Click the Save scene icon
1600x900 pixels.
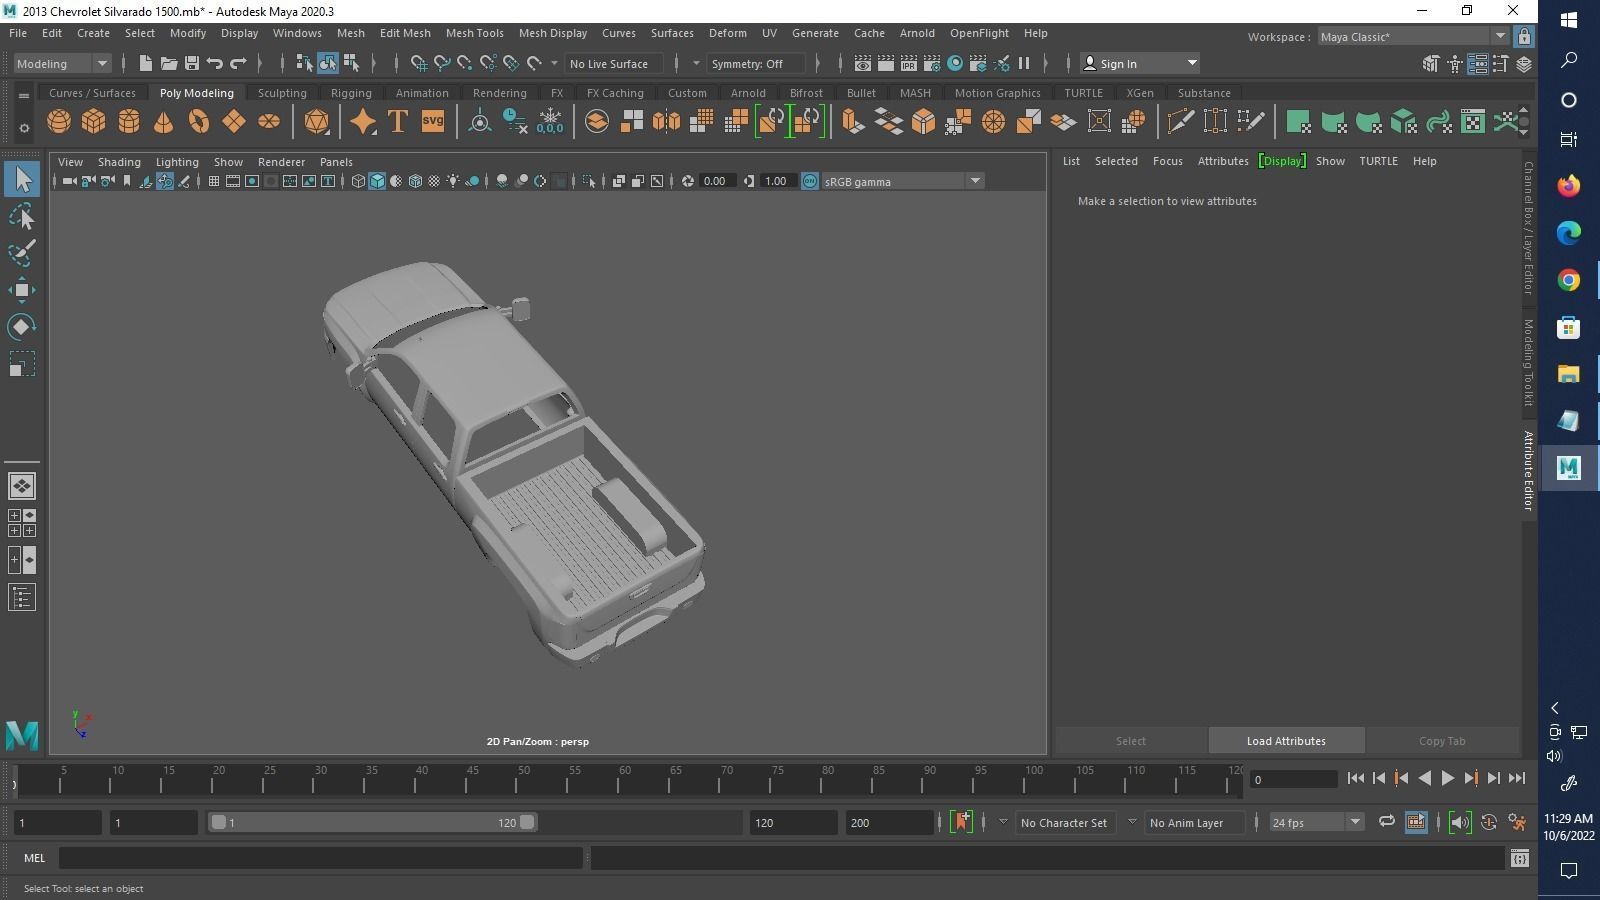pyautogui.click(x=192, y=63)
